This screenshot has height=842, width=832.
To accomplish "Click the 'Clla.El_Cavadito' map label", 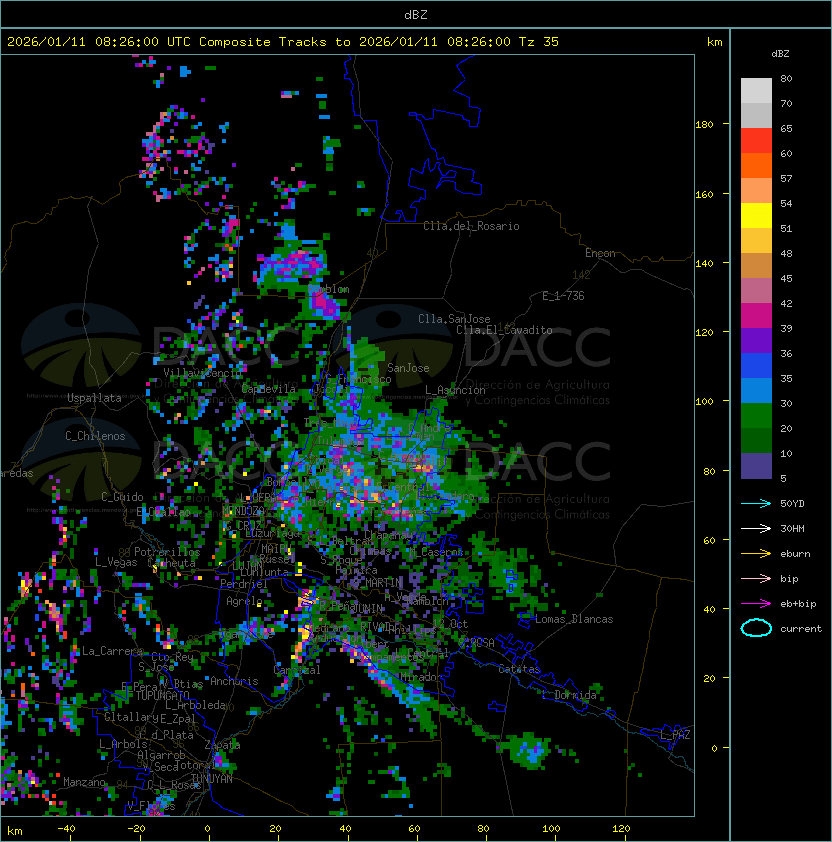I will coord(504,330).
